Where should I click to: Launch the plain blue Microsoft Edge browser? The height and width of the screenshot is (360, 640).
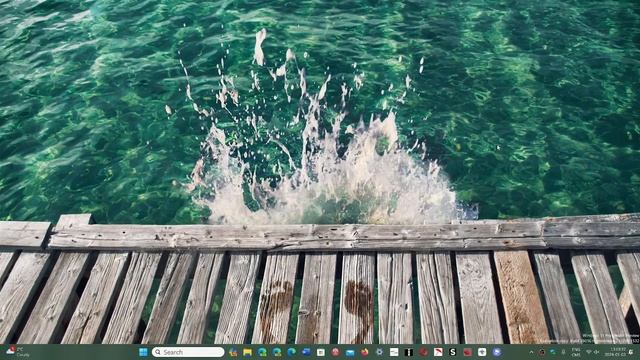click(291, 352)
